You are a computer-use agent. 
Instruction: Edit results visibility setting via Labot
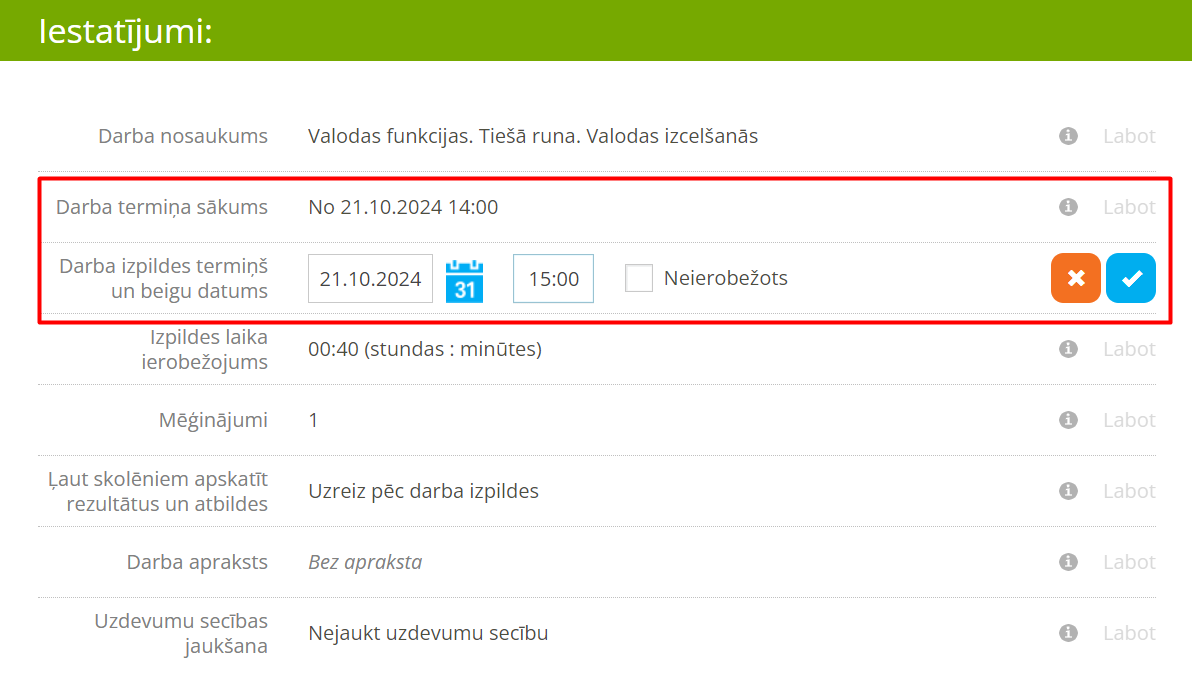click(1129, 491)
